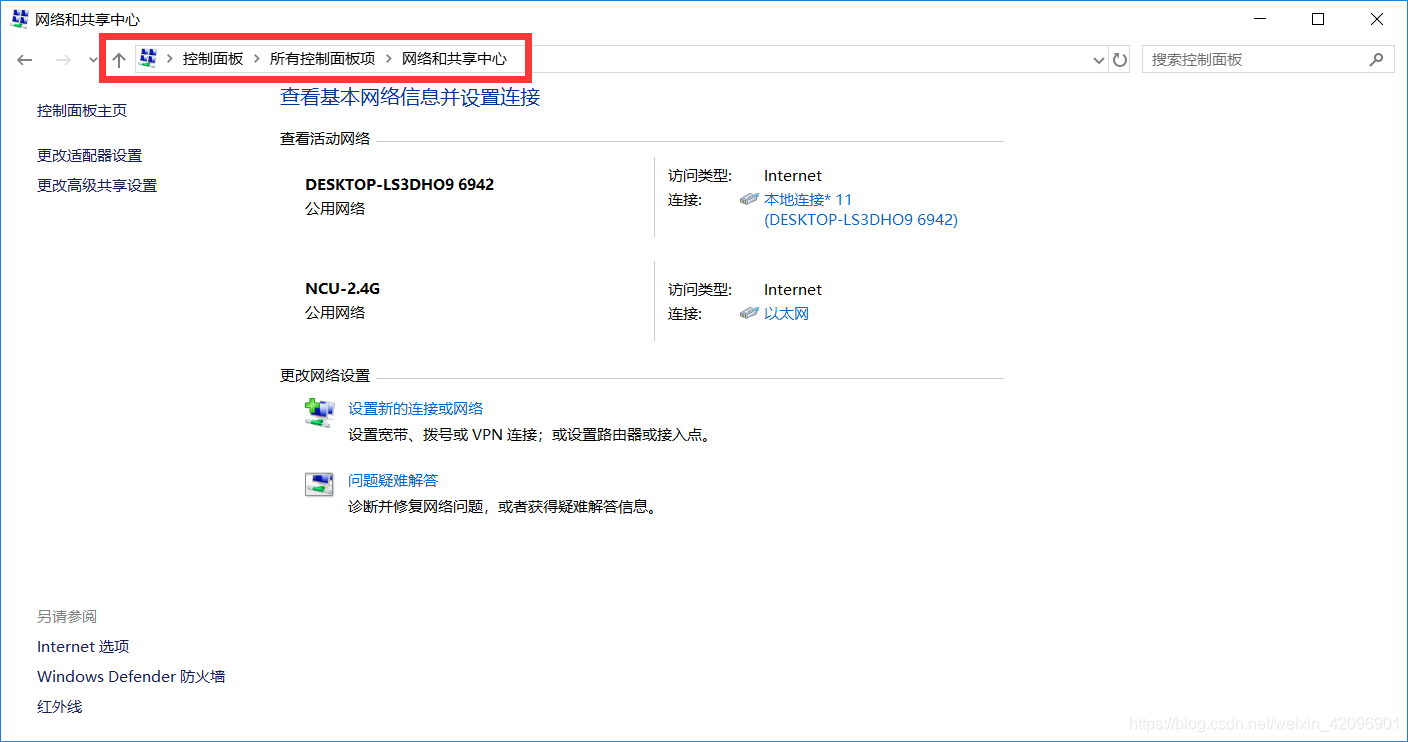This screenshot has width=1408, height=742.
Task: Click the magnifier icon in the search box
Action: click(x=1378, y=59)
